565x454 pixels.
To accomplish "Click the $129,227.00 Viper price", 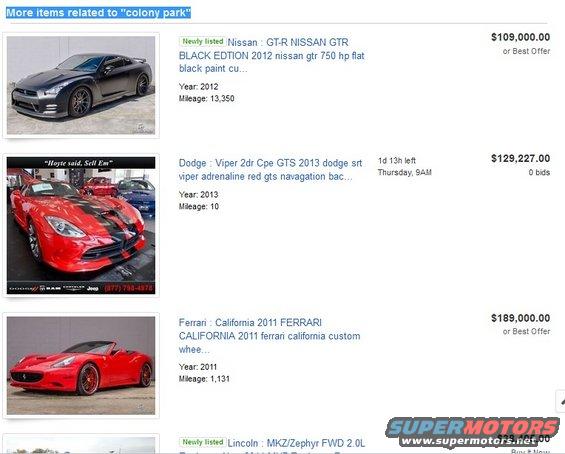I will coord(520,159).
